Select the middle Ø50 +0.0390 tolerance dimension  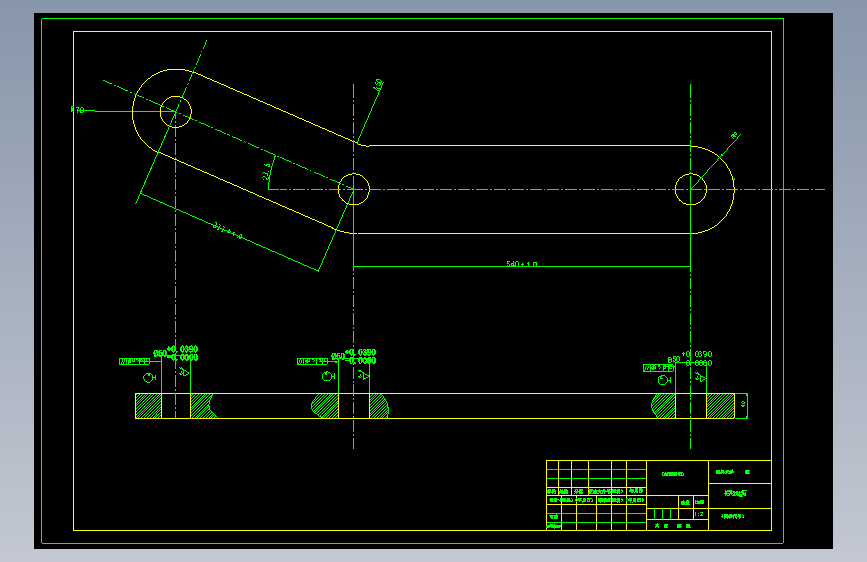354,356
